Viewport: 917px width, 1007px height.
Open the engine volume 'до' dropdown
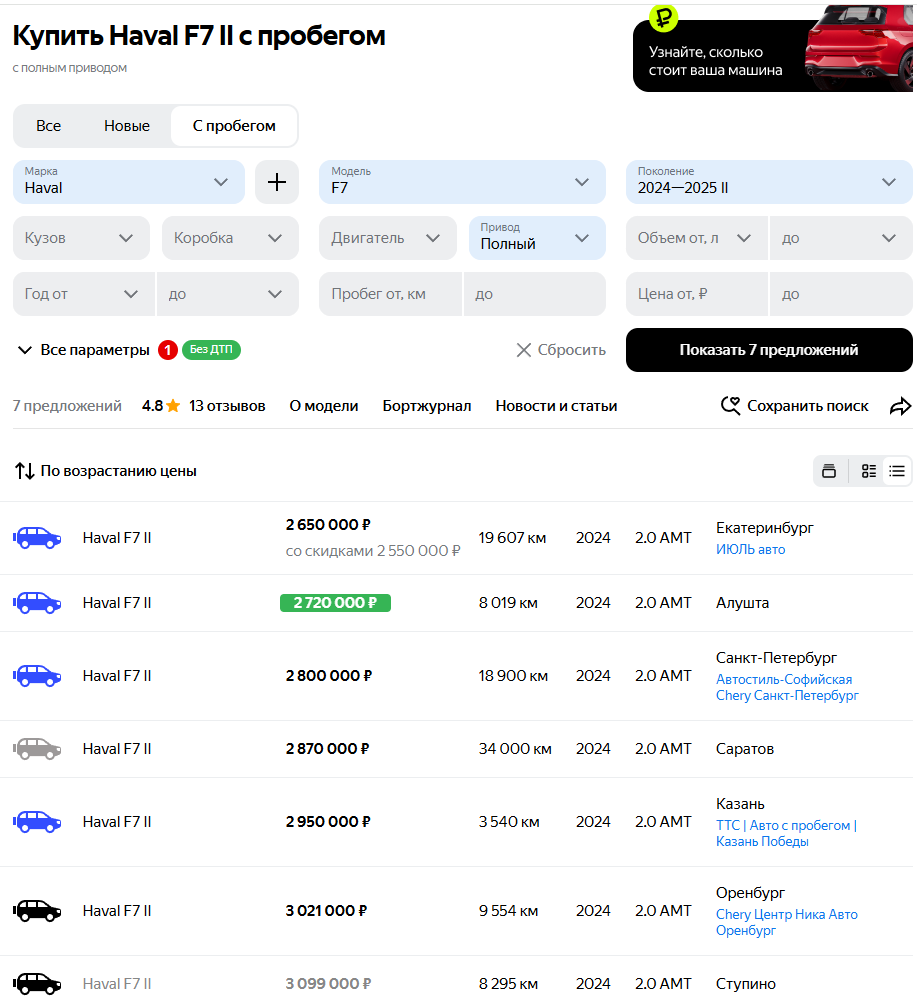[841, 238]
